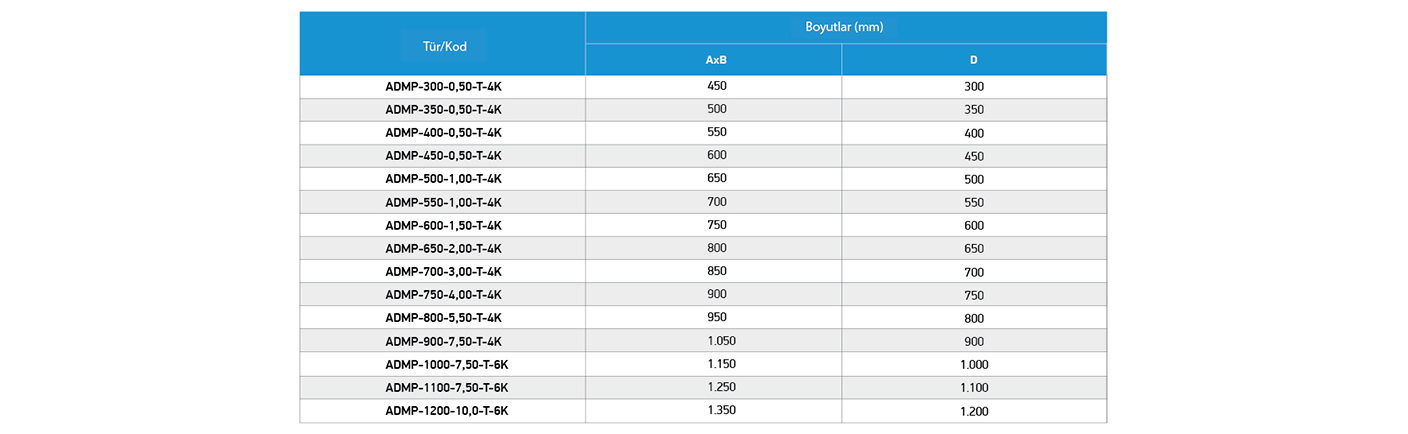The image size is (1408, 434).
Task: Click the ADMP-700-3,00-T-4K row
Action: point(703,271)
